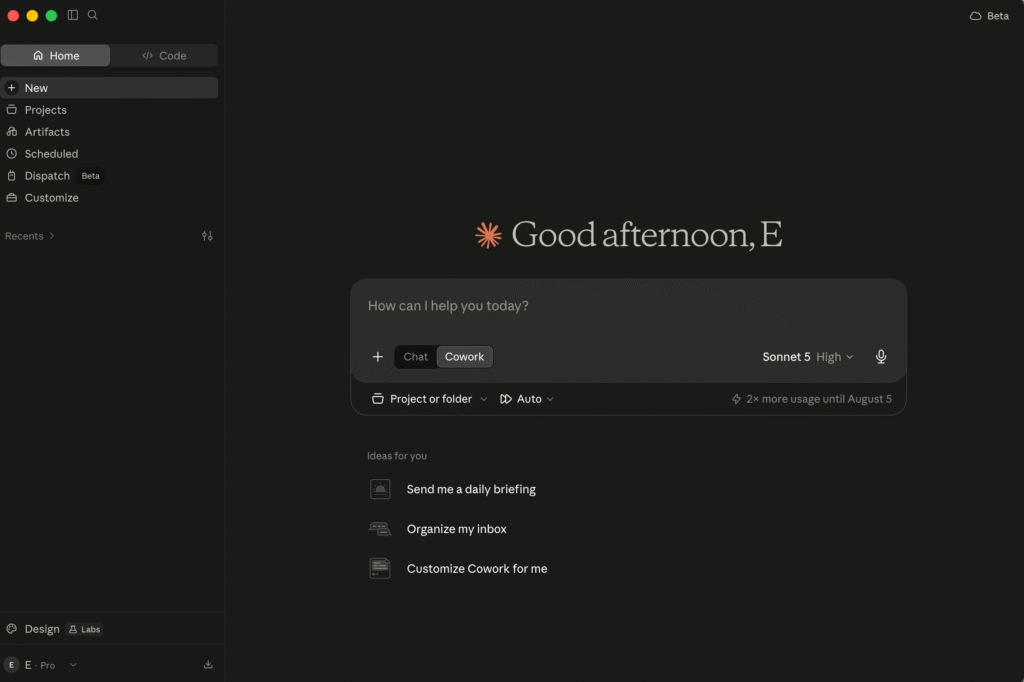Viewport: 1024px width, 682px height.
Task: Switch the composer mode to Chat
Action: point(415,357)
